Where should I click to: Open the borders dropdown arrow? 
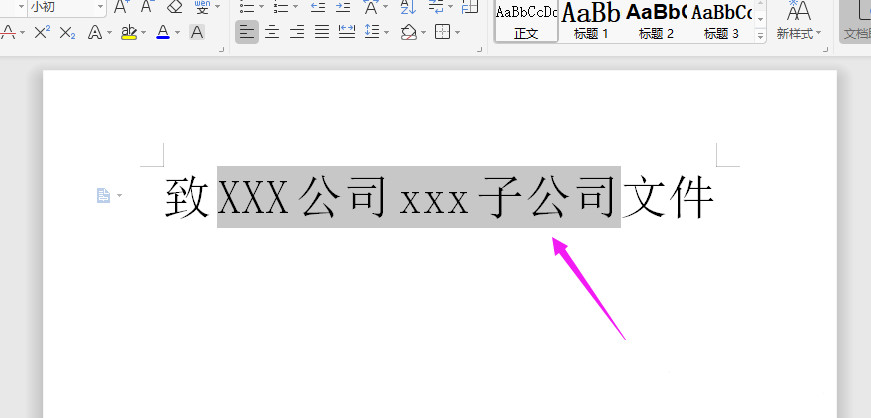[x=458, y=33]
